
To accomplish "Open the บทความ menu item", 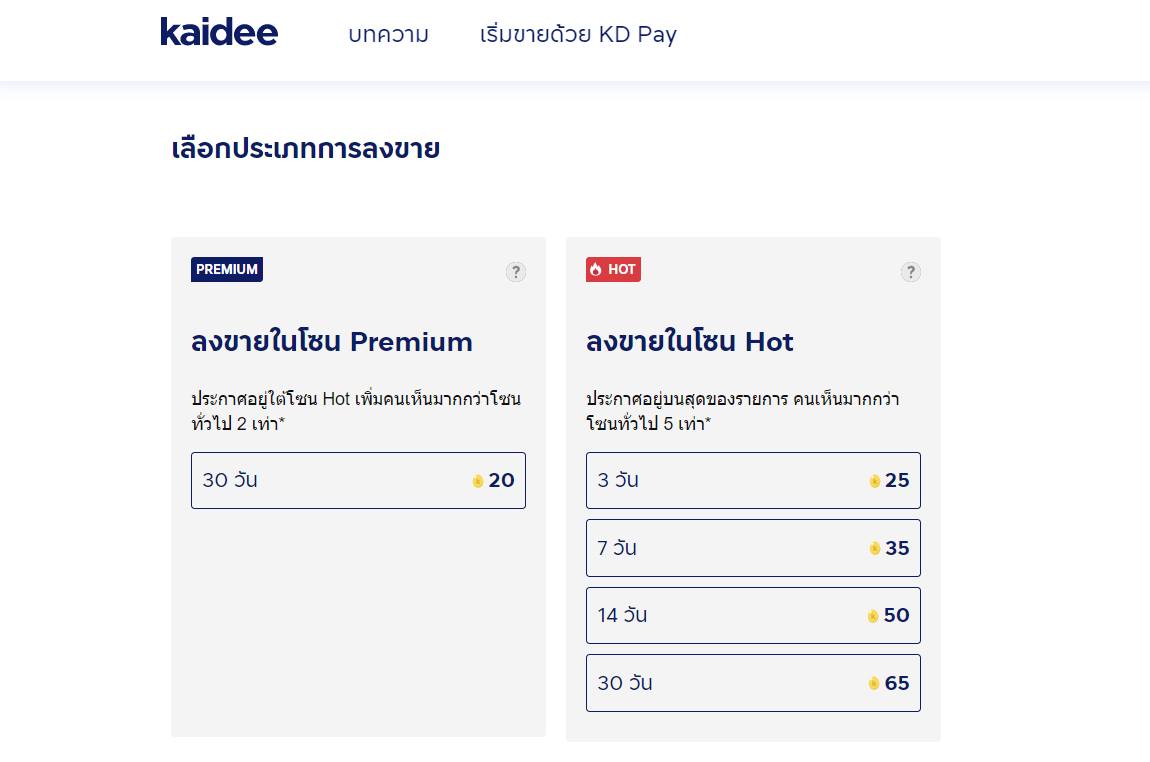I will coord(388,34).
